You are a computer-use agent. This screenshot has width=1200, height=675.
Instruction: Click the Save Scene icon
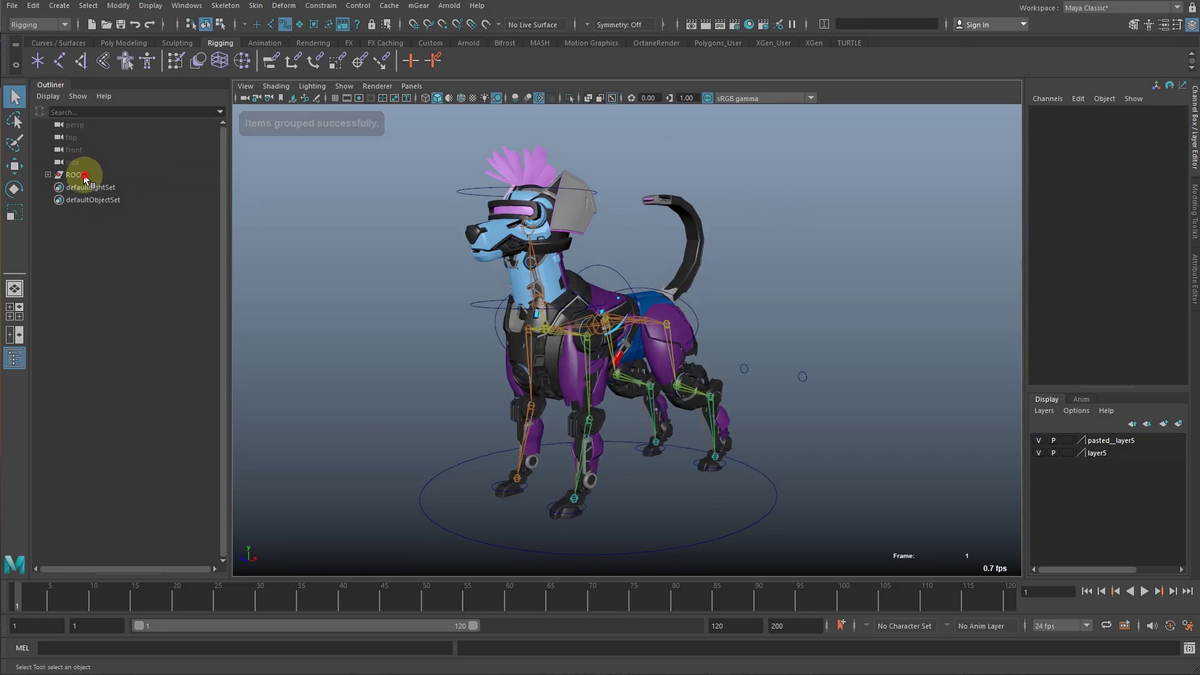(120, 24)
